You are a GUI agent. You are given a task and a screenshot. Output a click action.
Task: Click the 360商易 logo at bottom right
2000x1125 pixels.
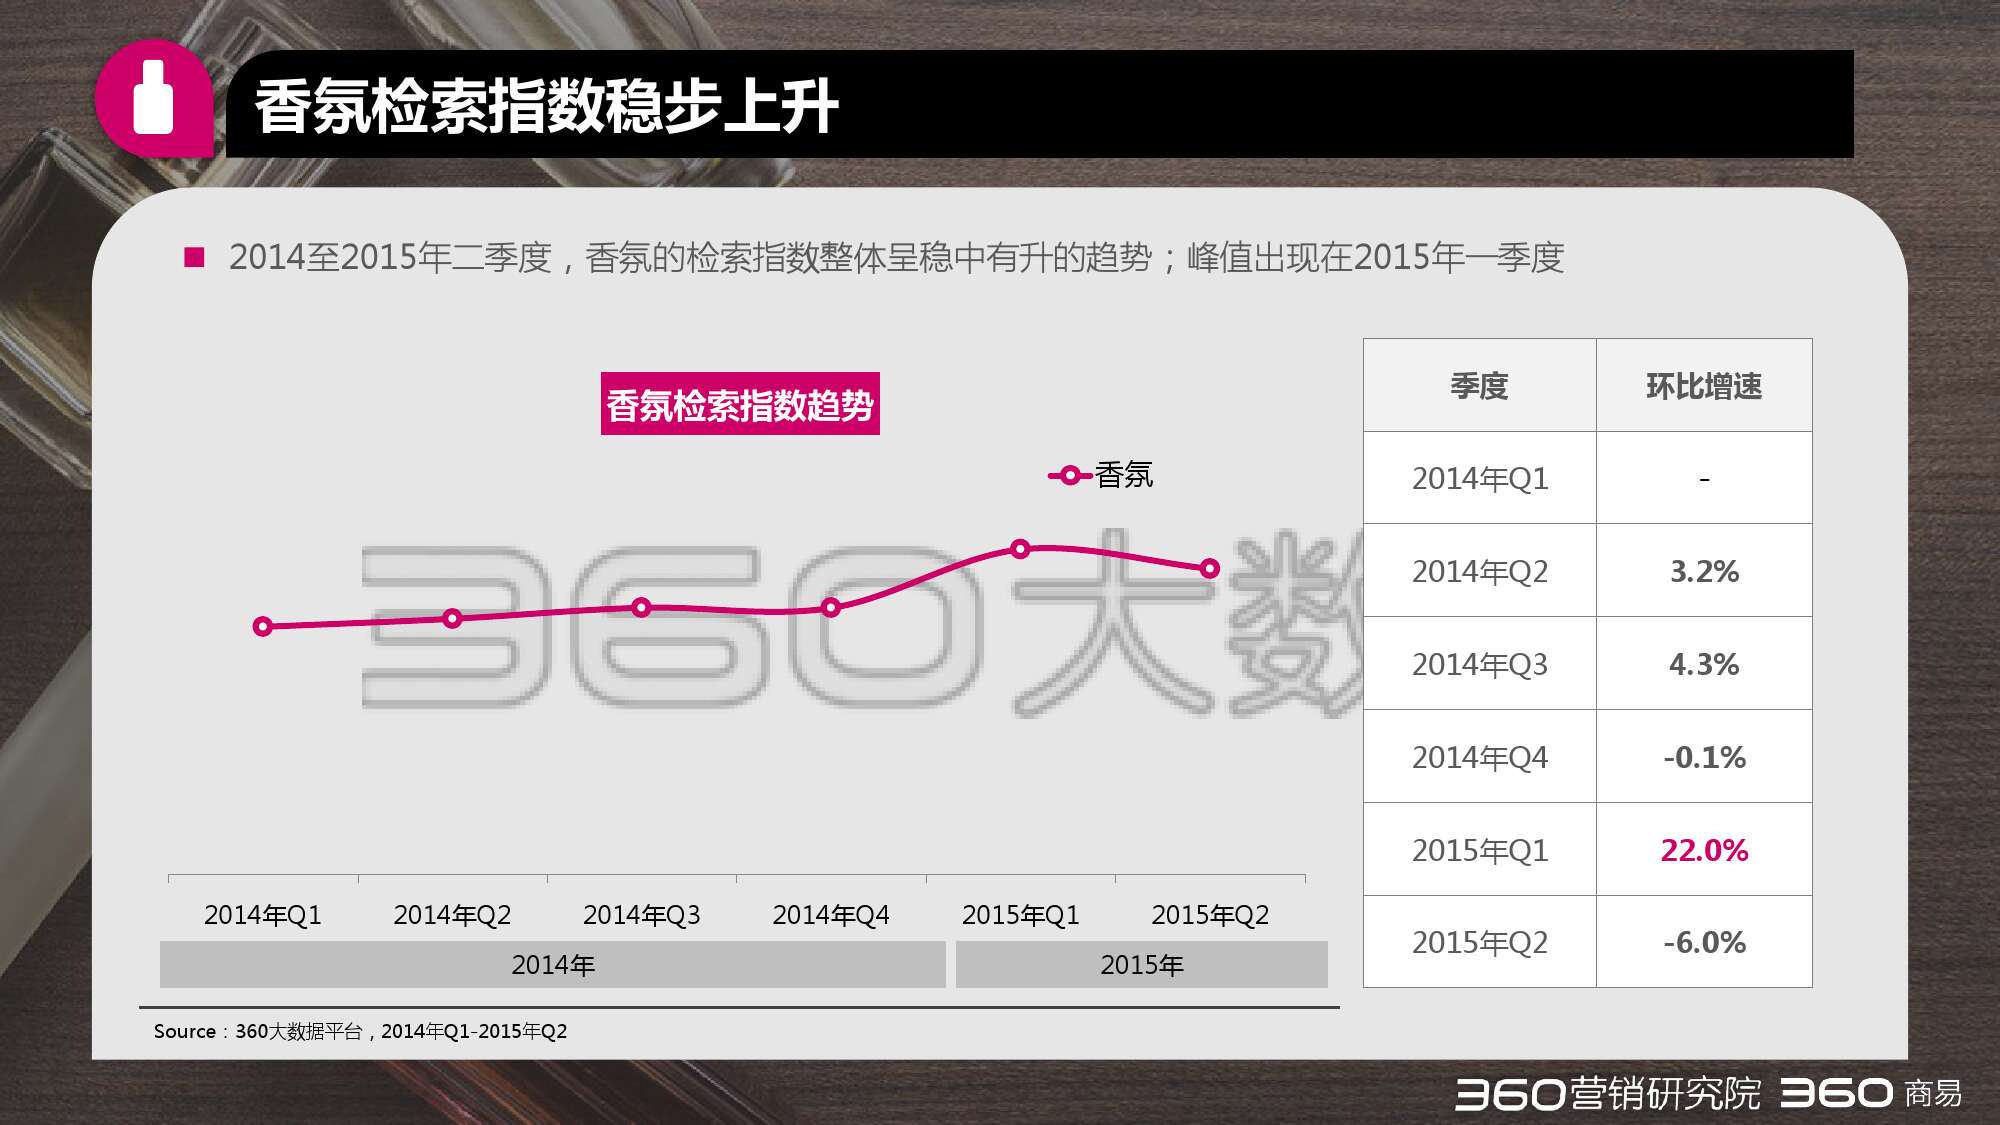[1871, 1093]
